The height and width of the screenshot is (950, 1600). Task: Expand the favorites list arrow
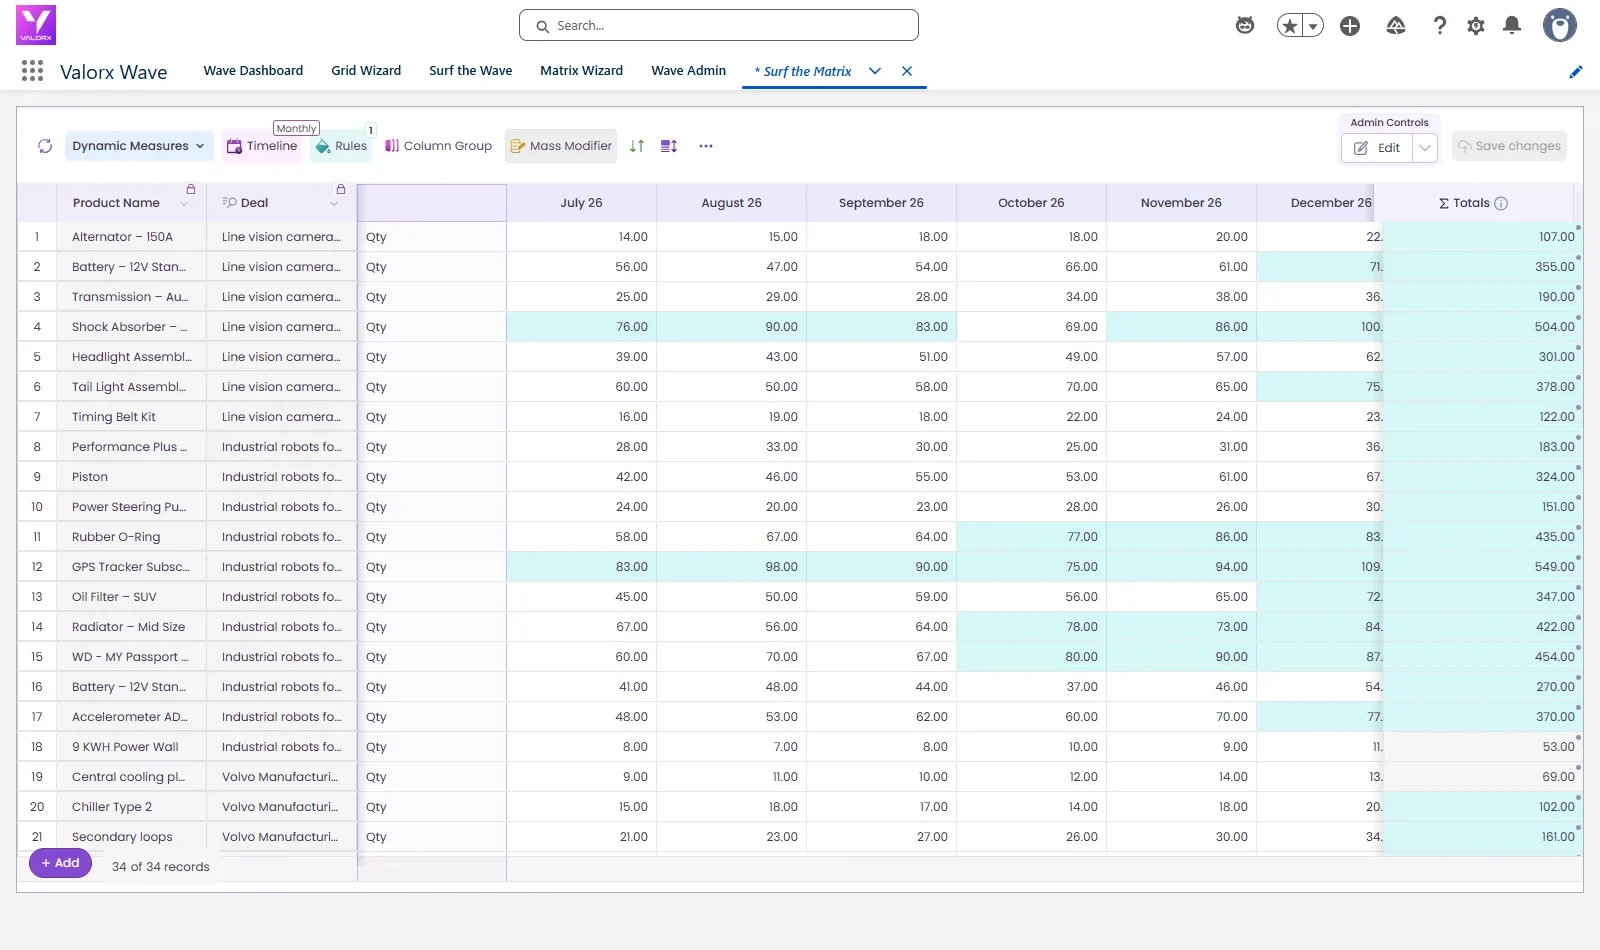(1313, 26)
